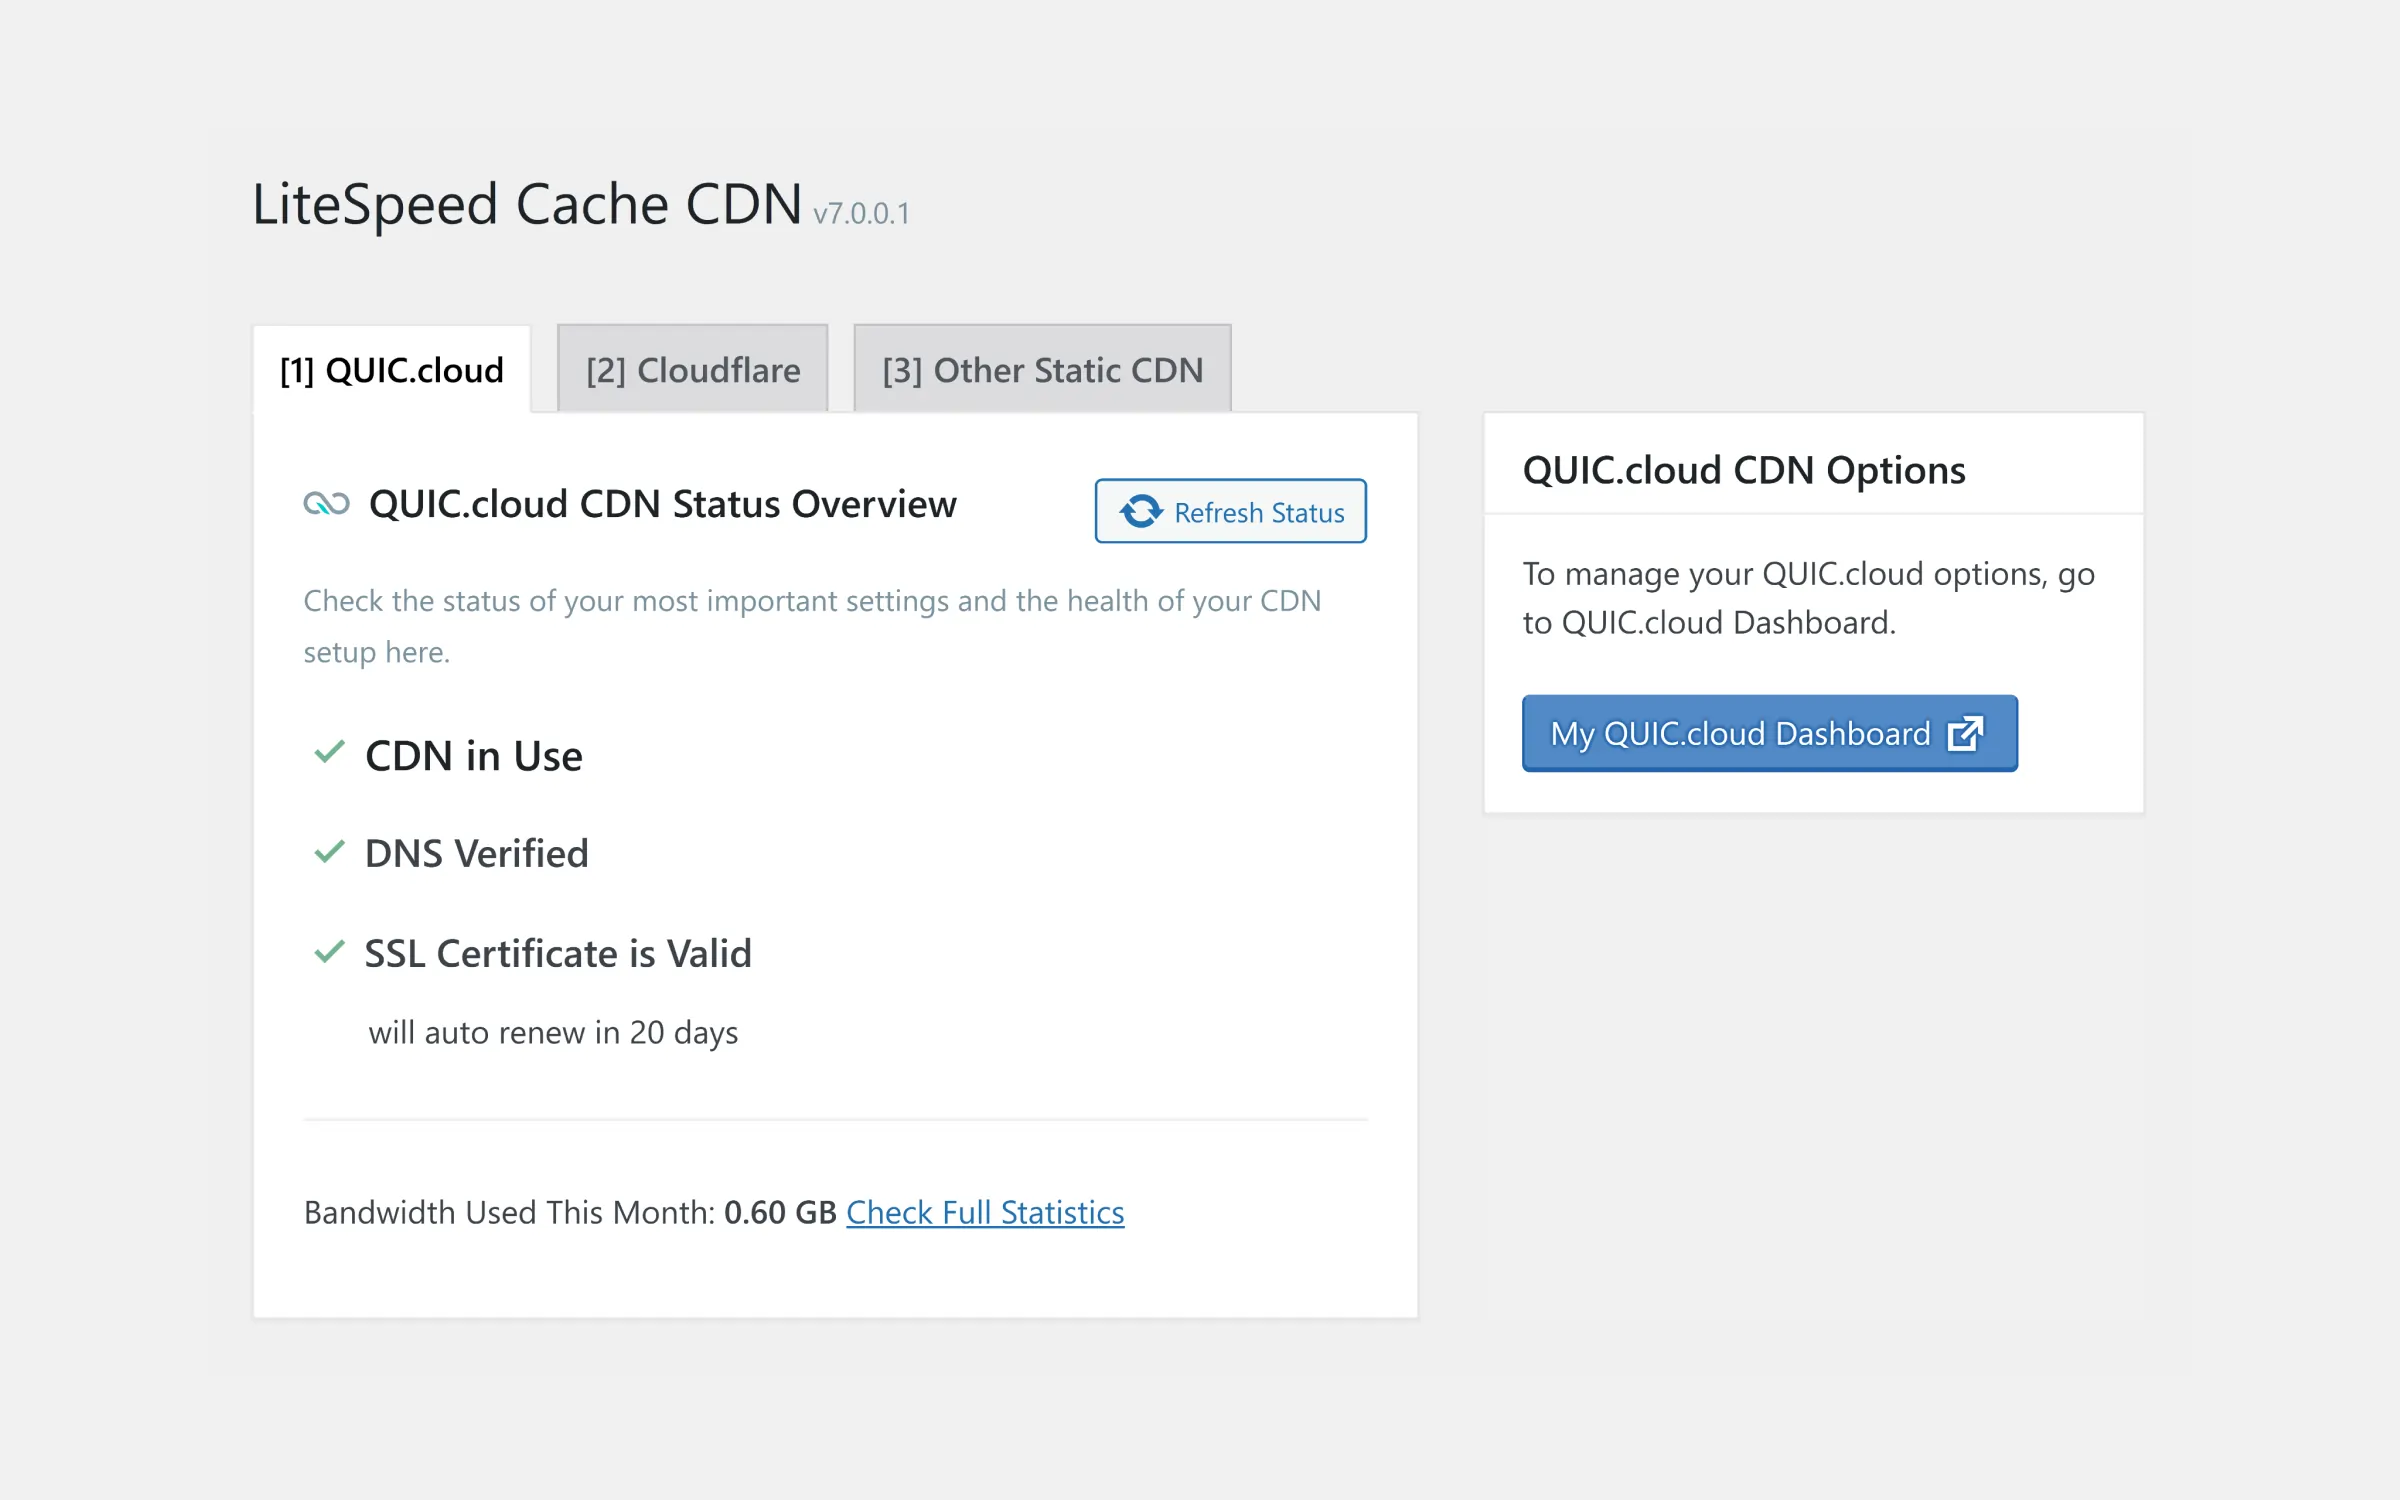The height and width of the screenshot is (1500, 2400).
Task: Click the SSL Certificate is Valid checkmark
Action: pos(329,951)
